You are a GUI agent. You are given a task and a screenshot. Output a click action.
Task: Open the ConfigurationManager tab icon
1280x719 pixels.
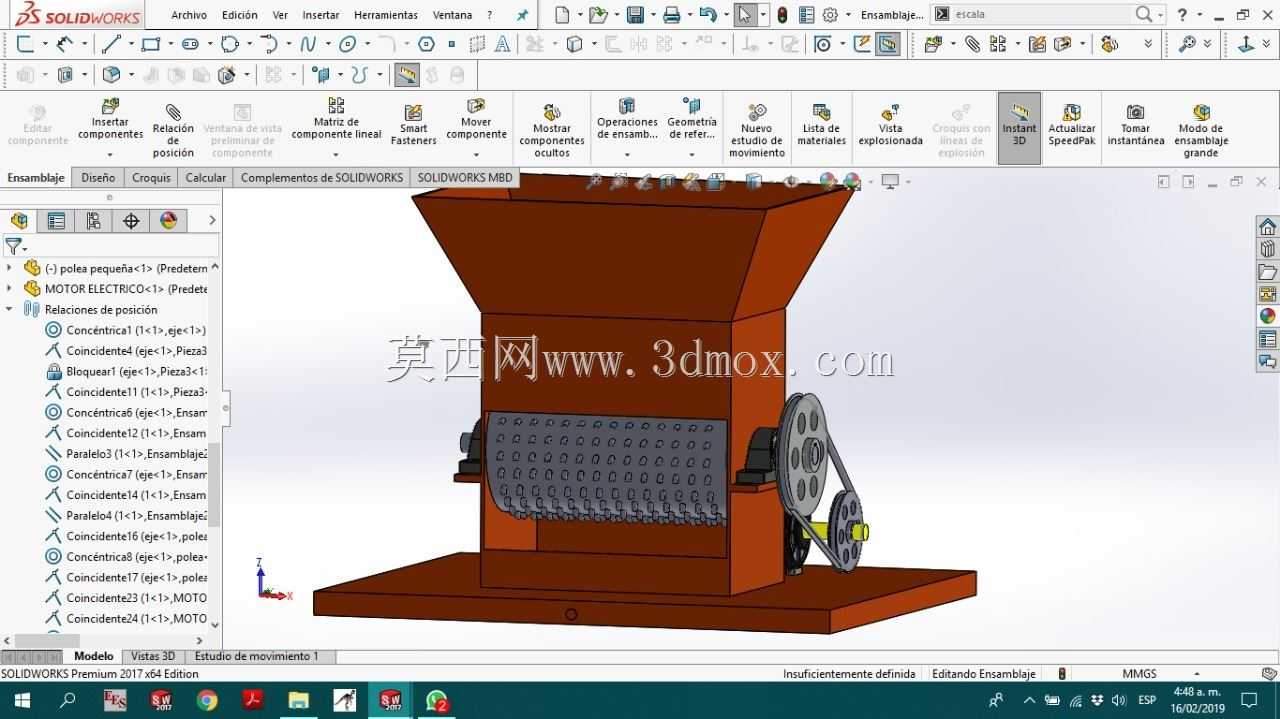click(x=93, y=221)
